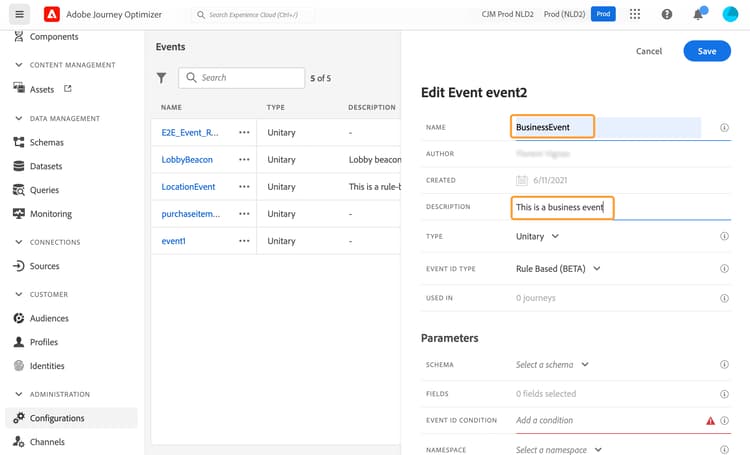
Task: Open more actions for LobbyBeacon event
Action: point(244,160)
